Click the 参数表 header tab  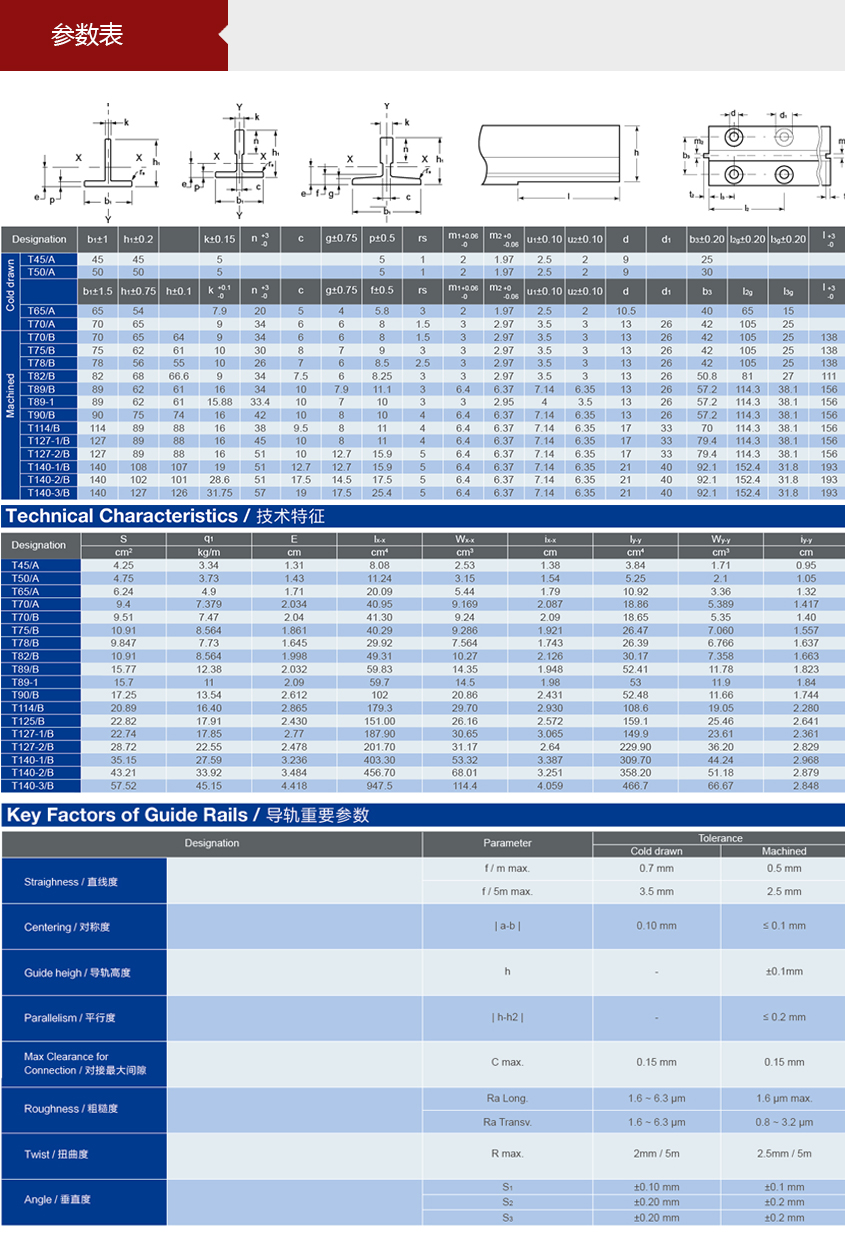[x=88, y=36]
